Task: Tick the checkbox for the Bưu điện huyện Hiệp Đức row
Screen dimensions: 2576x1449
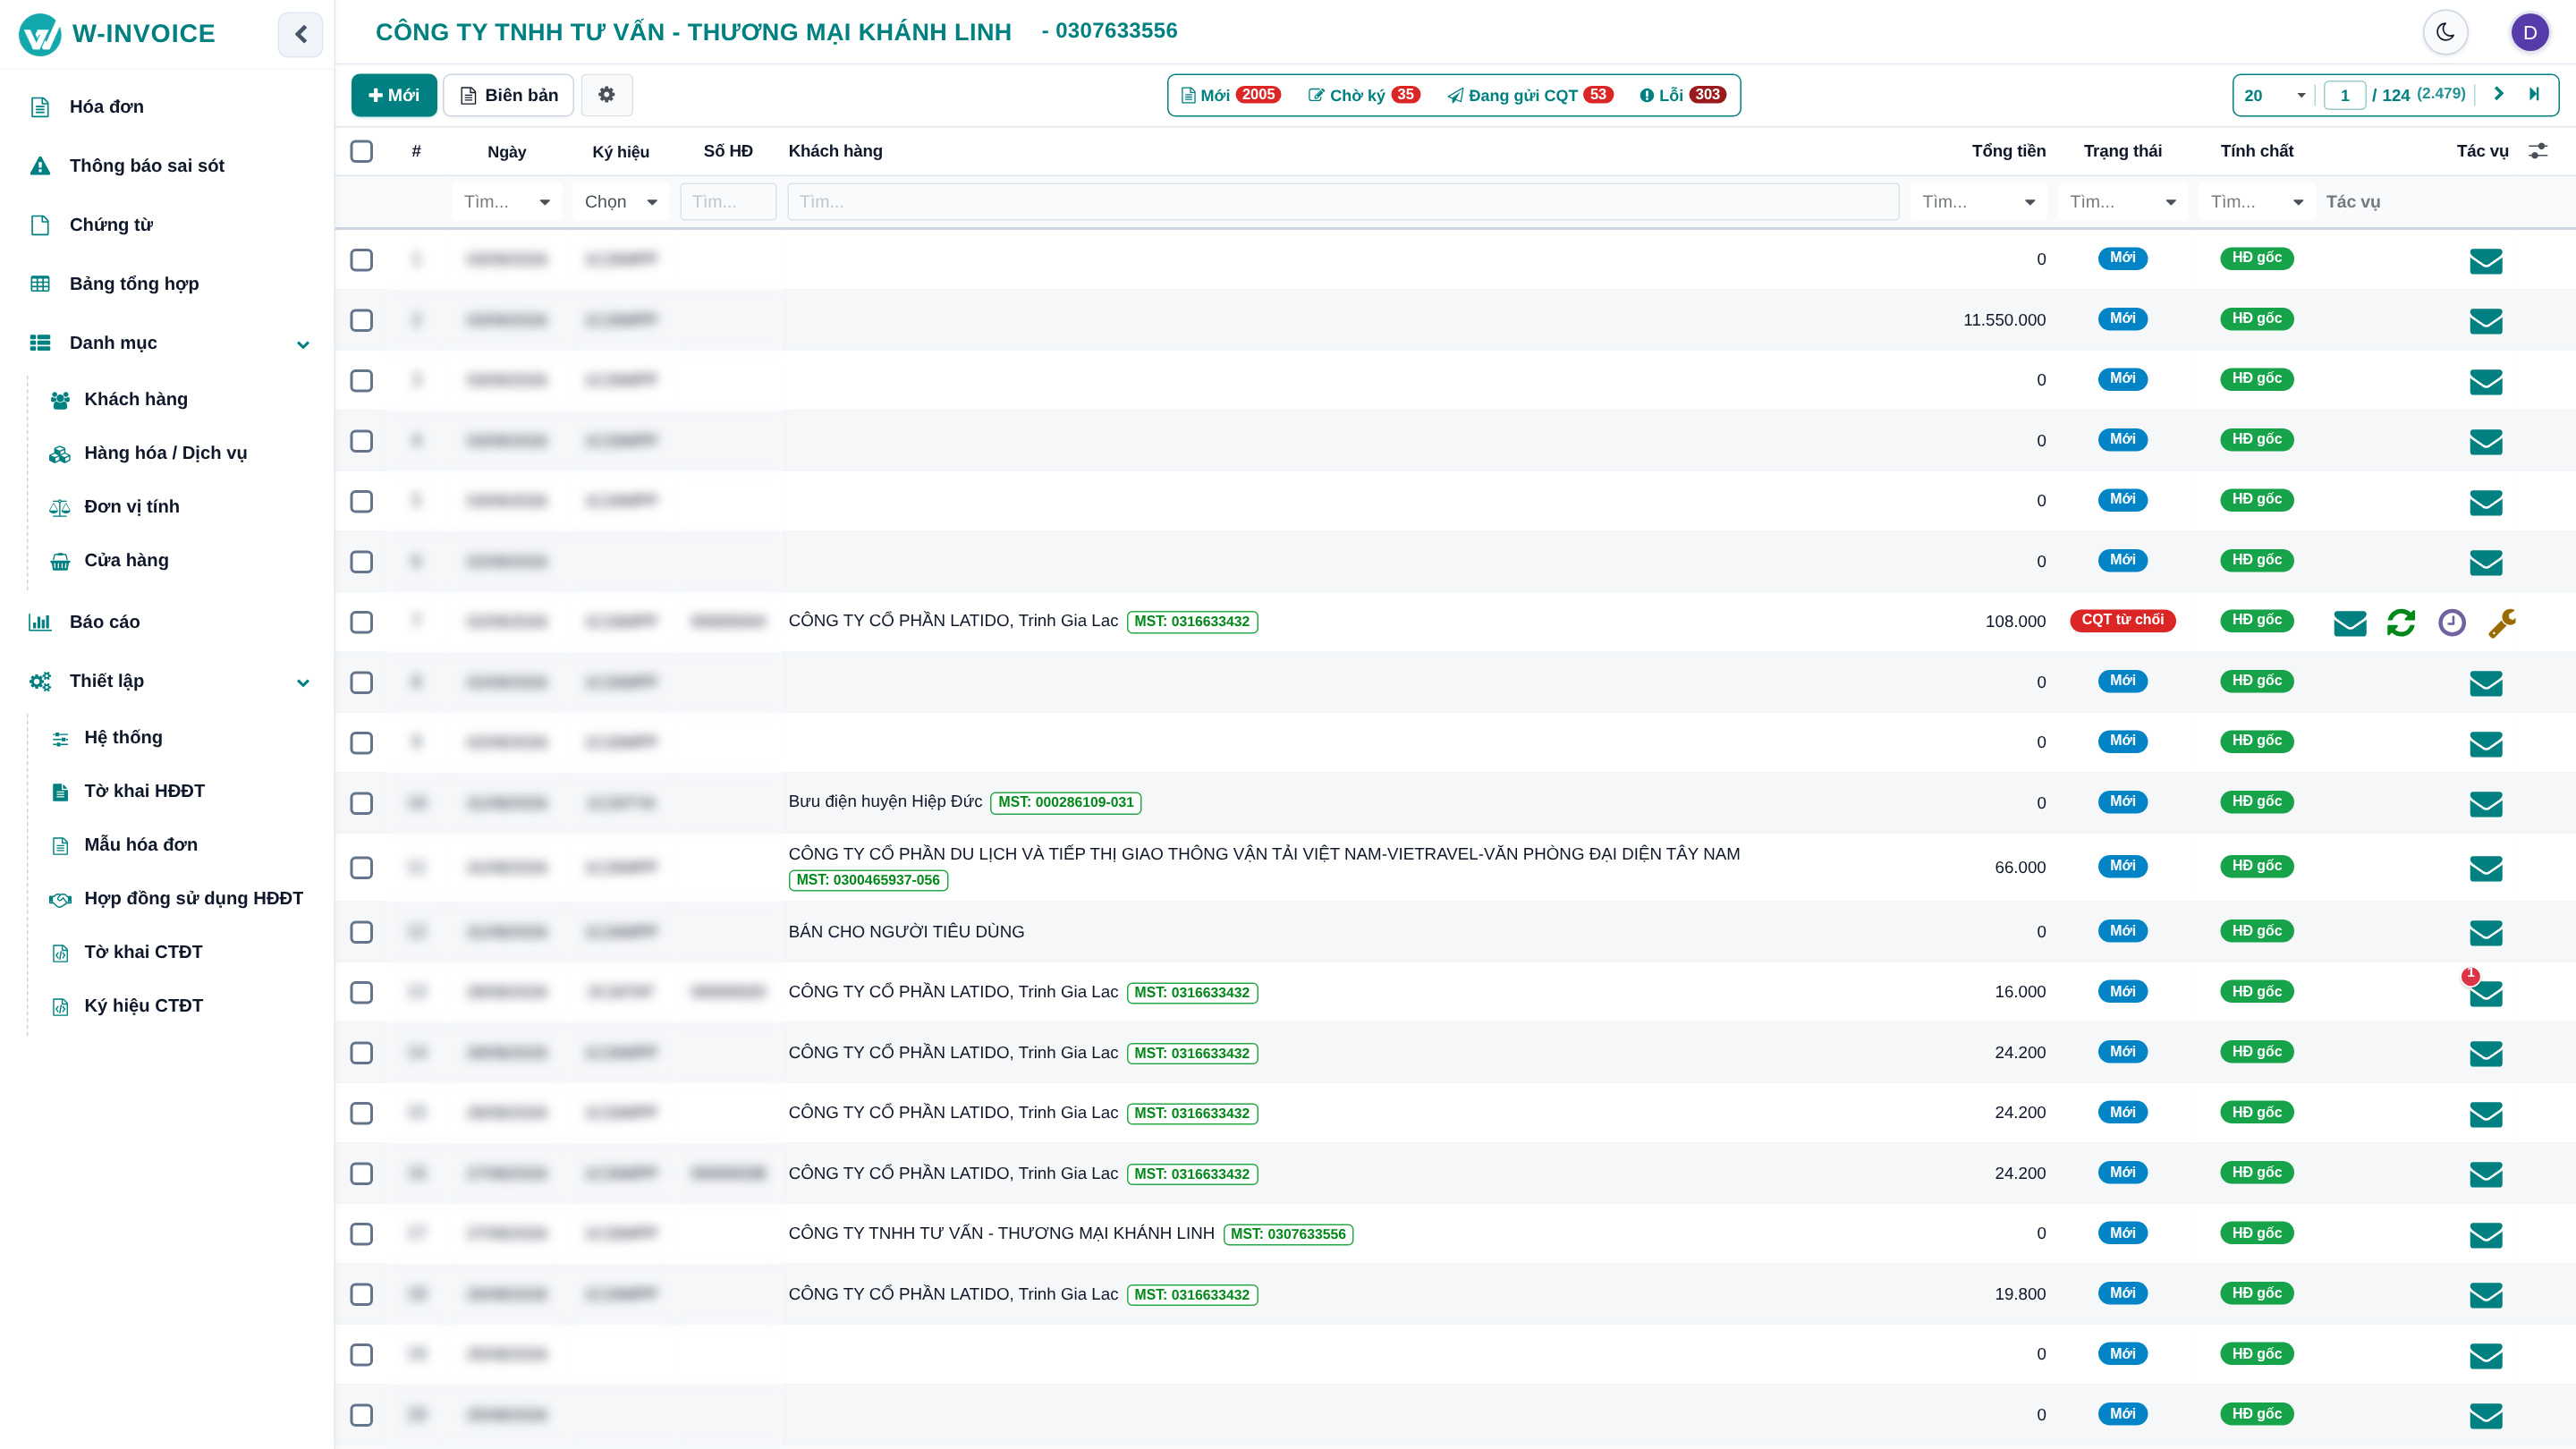Action: point(361,803)
